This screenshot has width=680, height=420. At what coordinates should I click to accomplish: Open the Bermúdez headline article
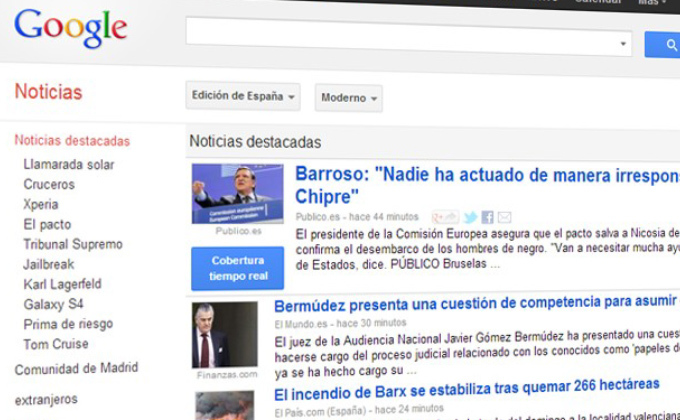(477, 304)
